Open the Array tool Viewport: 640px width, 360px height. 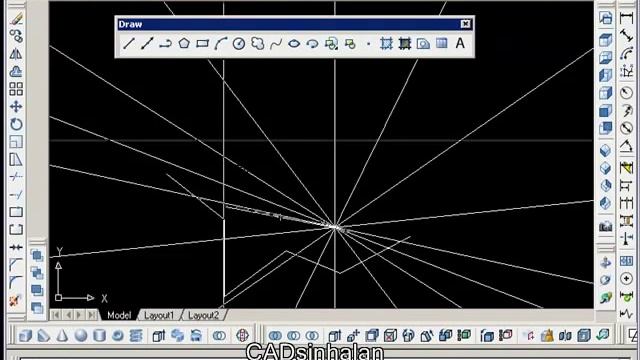(x=16, y=89)
